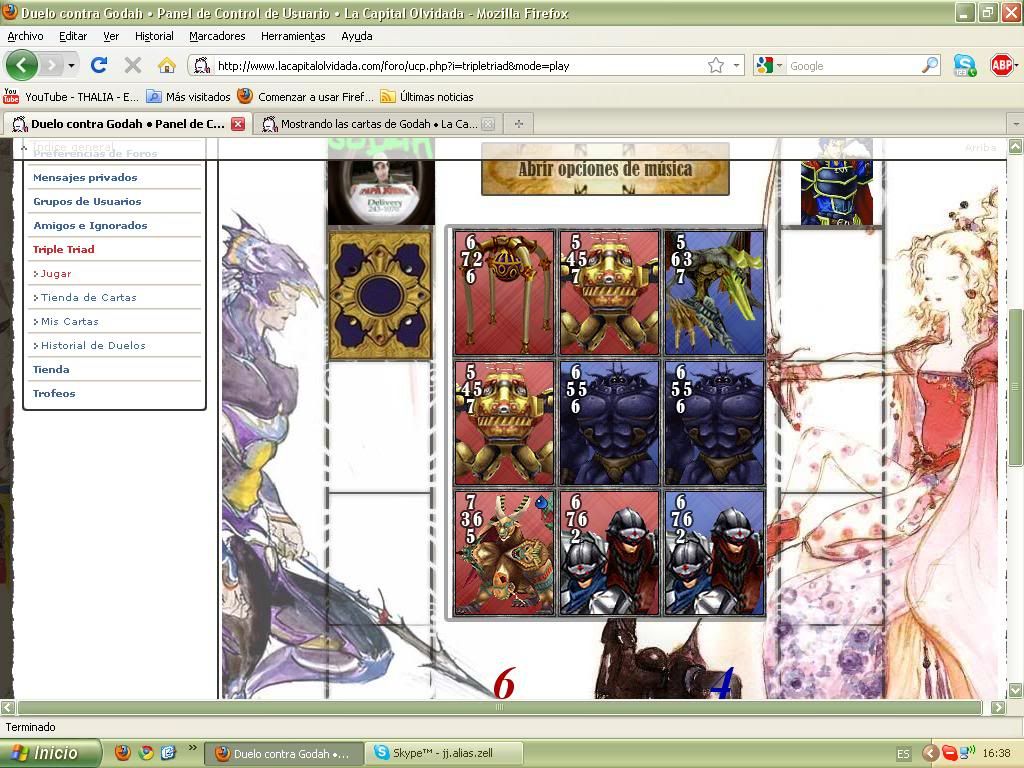The image size is (1024, 768).
Task: Click the board card numbered 6 7 2 6
Action: coord(504,293)
